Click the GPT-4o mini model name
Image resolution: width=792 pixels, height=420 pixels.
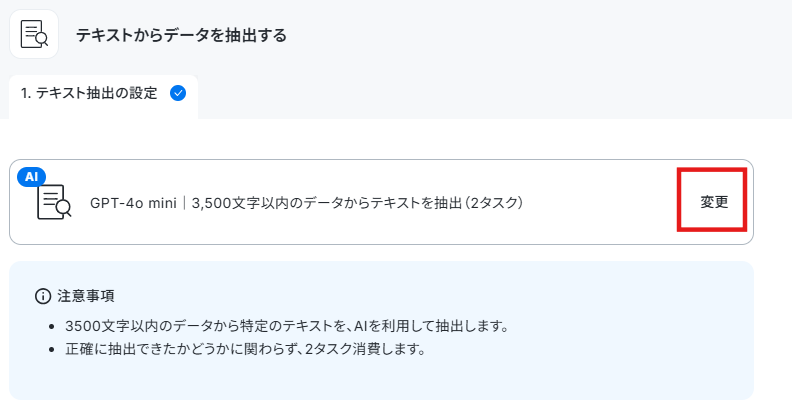(133, 203)
